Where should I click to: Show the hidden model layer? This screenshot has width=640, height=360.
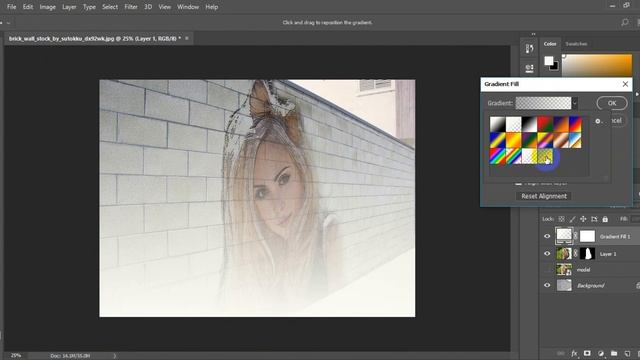pos(547,269)
